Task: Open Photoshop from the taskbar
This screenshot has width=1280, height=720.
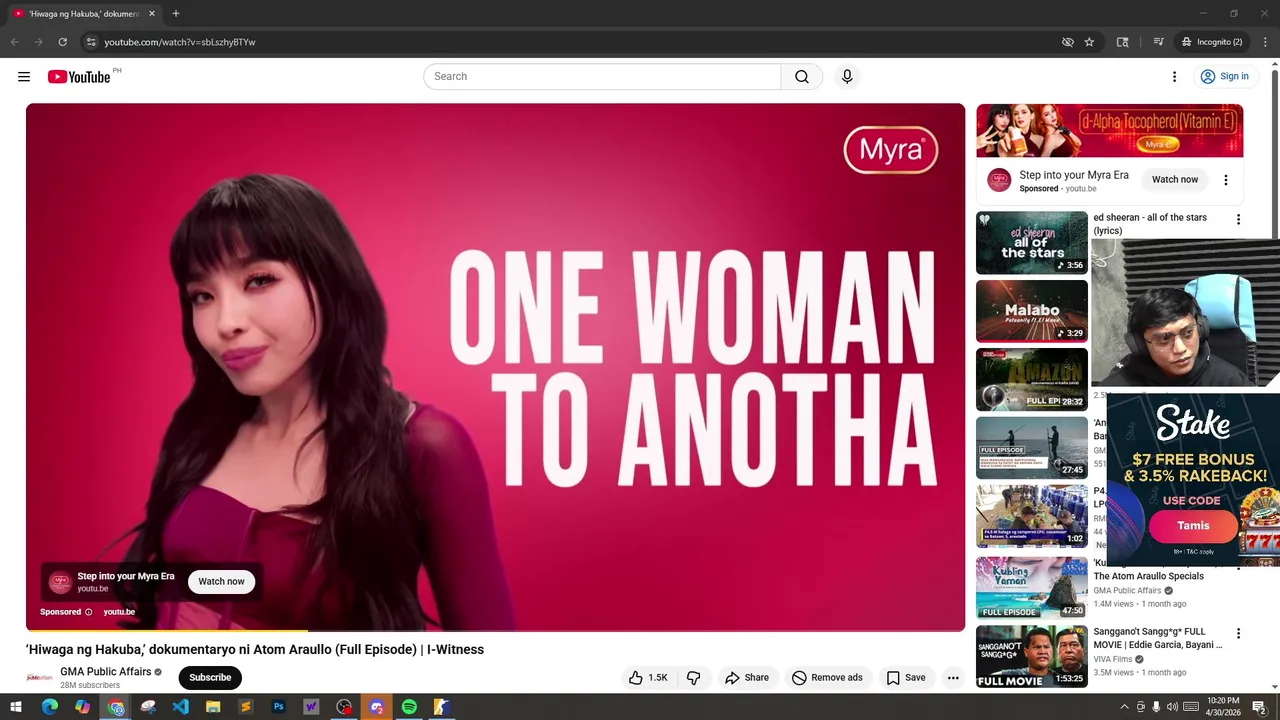Action: pyautogui.click(x=278, y=707)
